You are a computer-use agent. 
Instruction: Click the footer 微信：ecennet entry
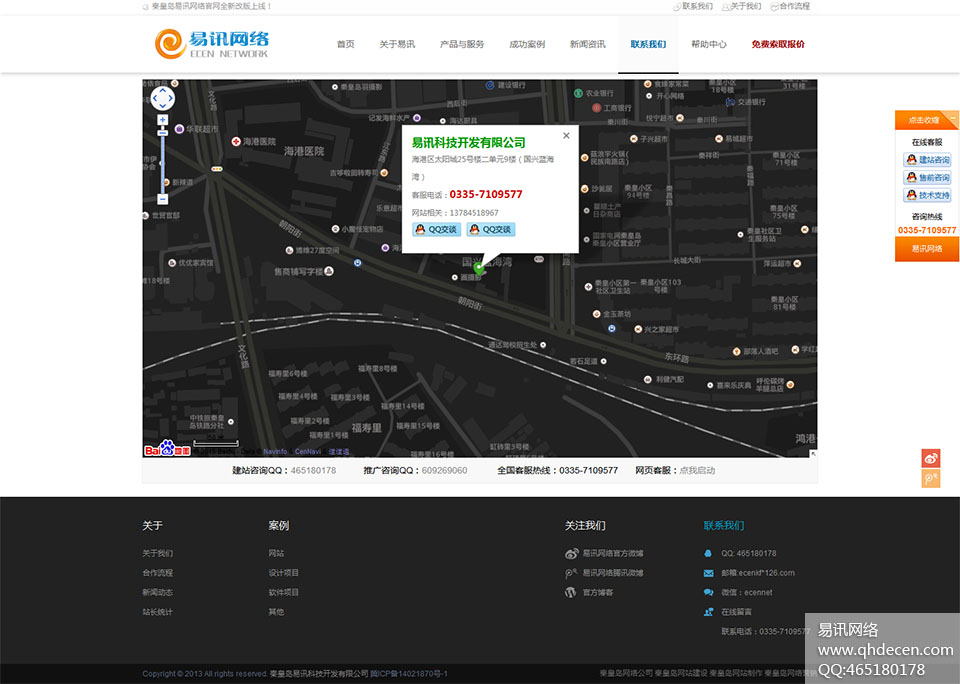point(747,592)
